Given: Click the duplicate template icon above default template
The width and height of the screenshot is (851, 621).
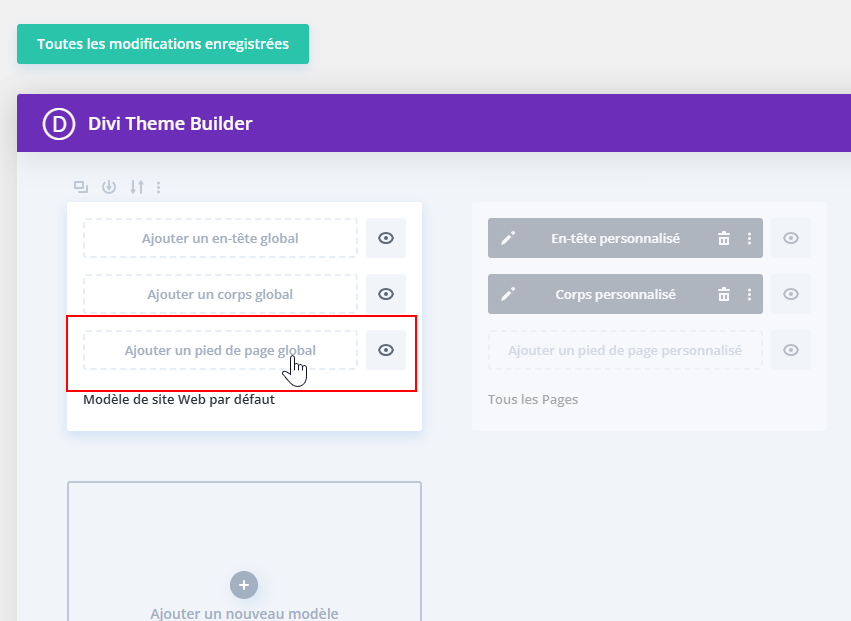Looking at the screenshot, I should [81, 187].
